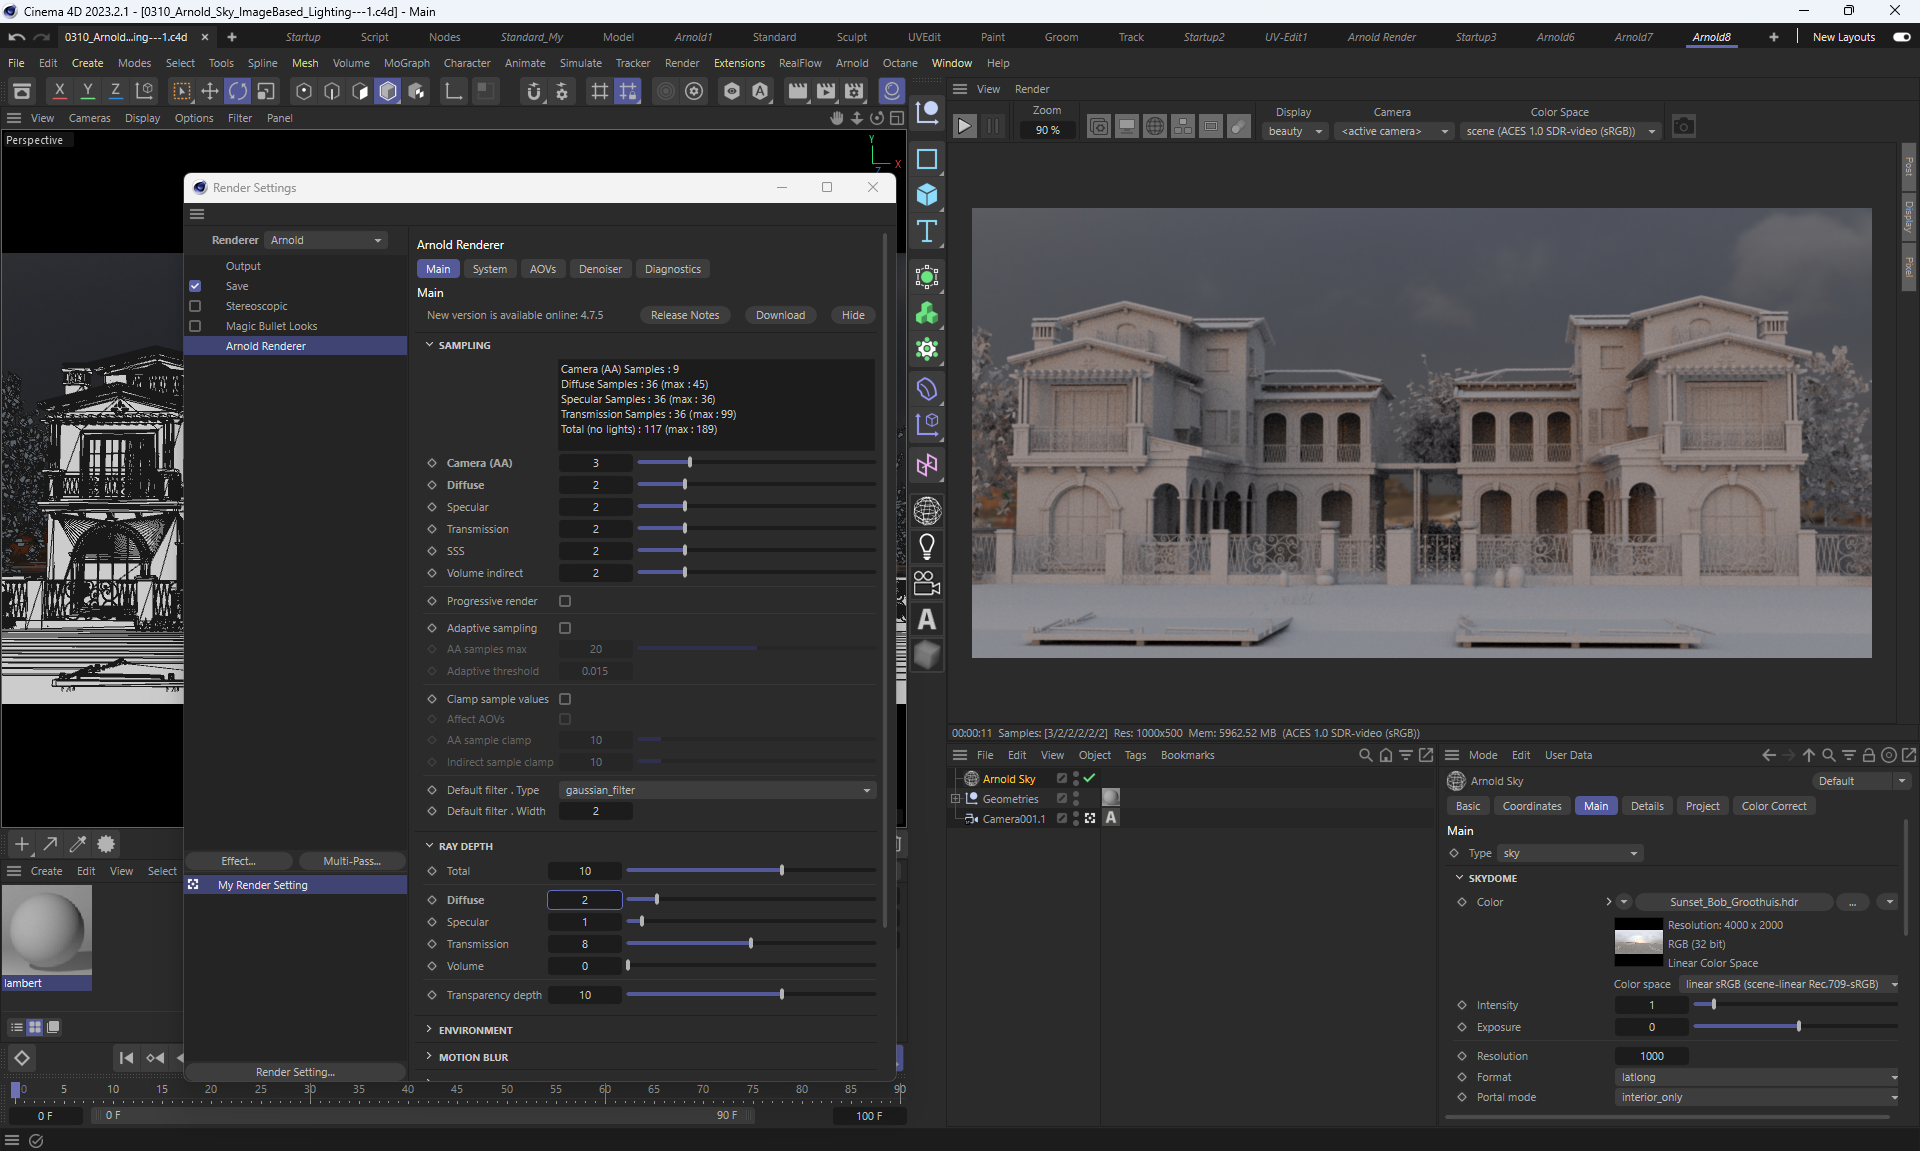The image size is (1920, 1151).
Task: Click the IPR snapshot camera icon
Action: 1684,127
